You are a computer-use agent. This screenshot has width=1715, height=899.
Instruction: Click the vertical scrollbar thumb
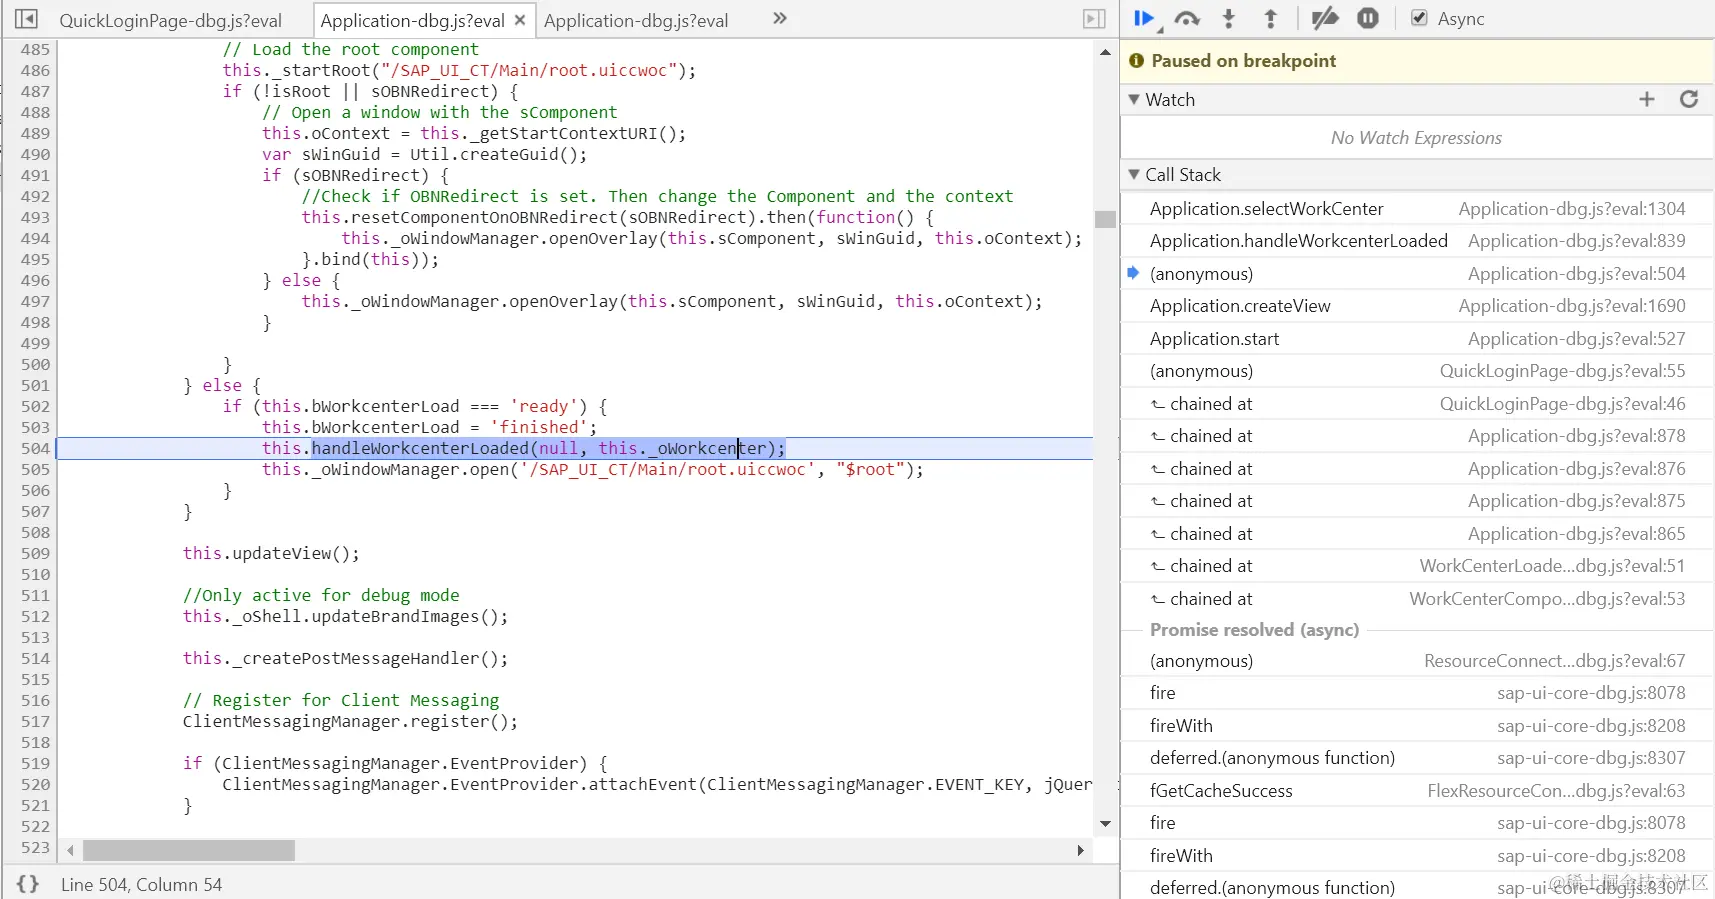1105,219
